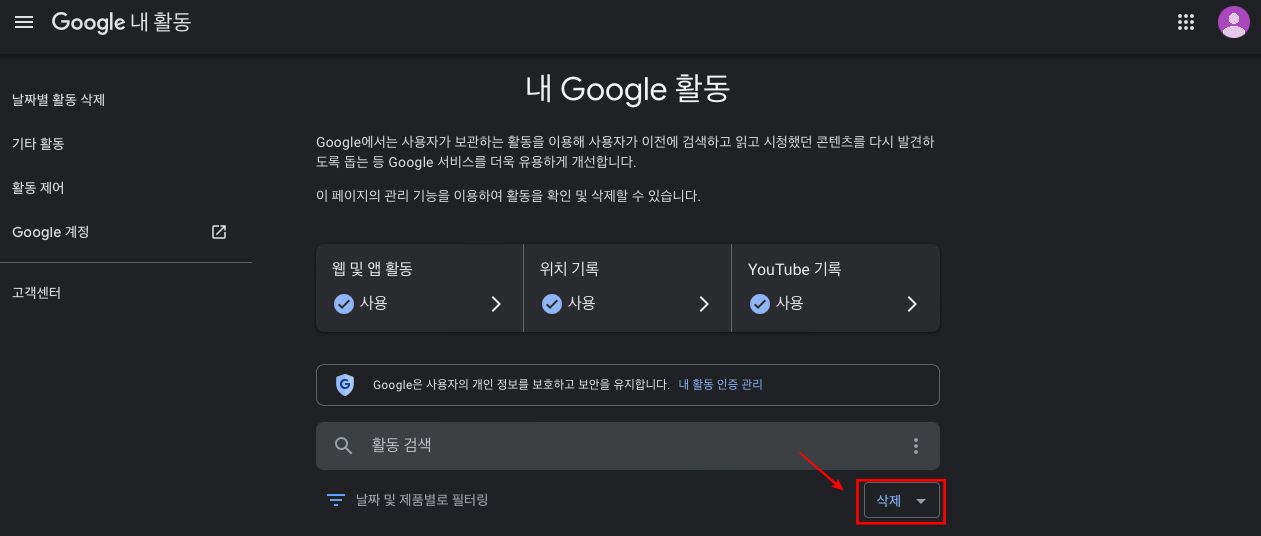This screenshot has width=1261, height=536.
Task: Click the privacy notice text starting Google은
Action: pyautogui.click(x=521, y=384)
